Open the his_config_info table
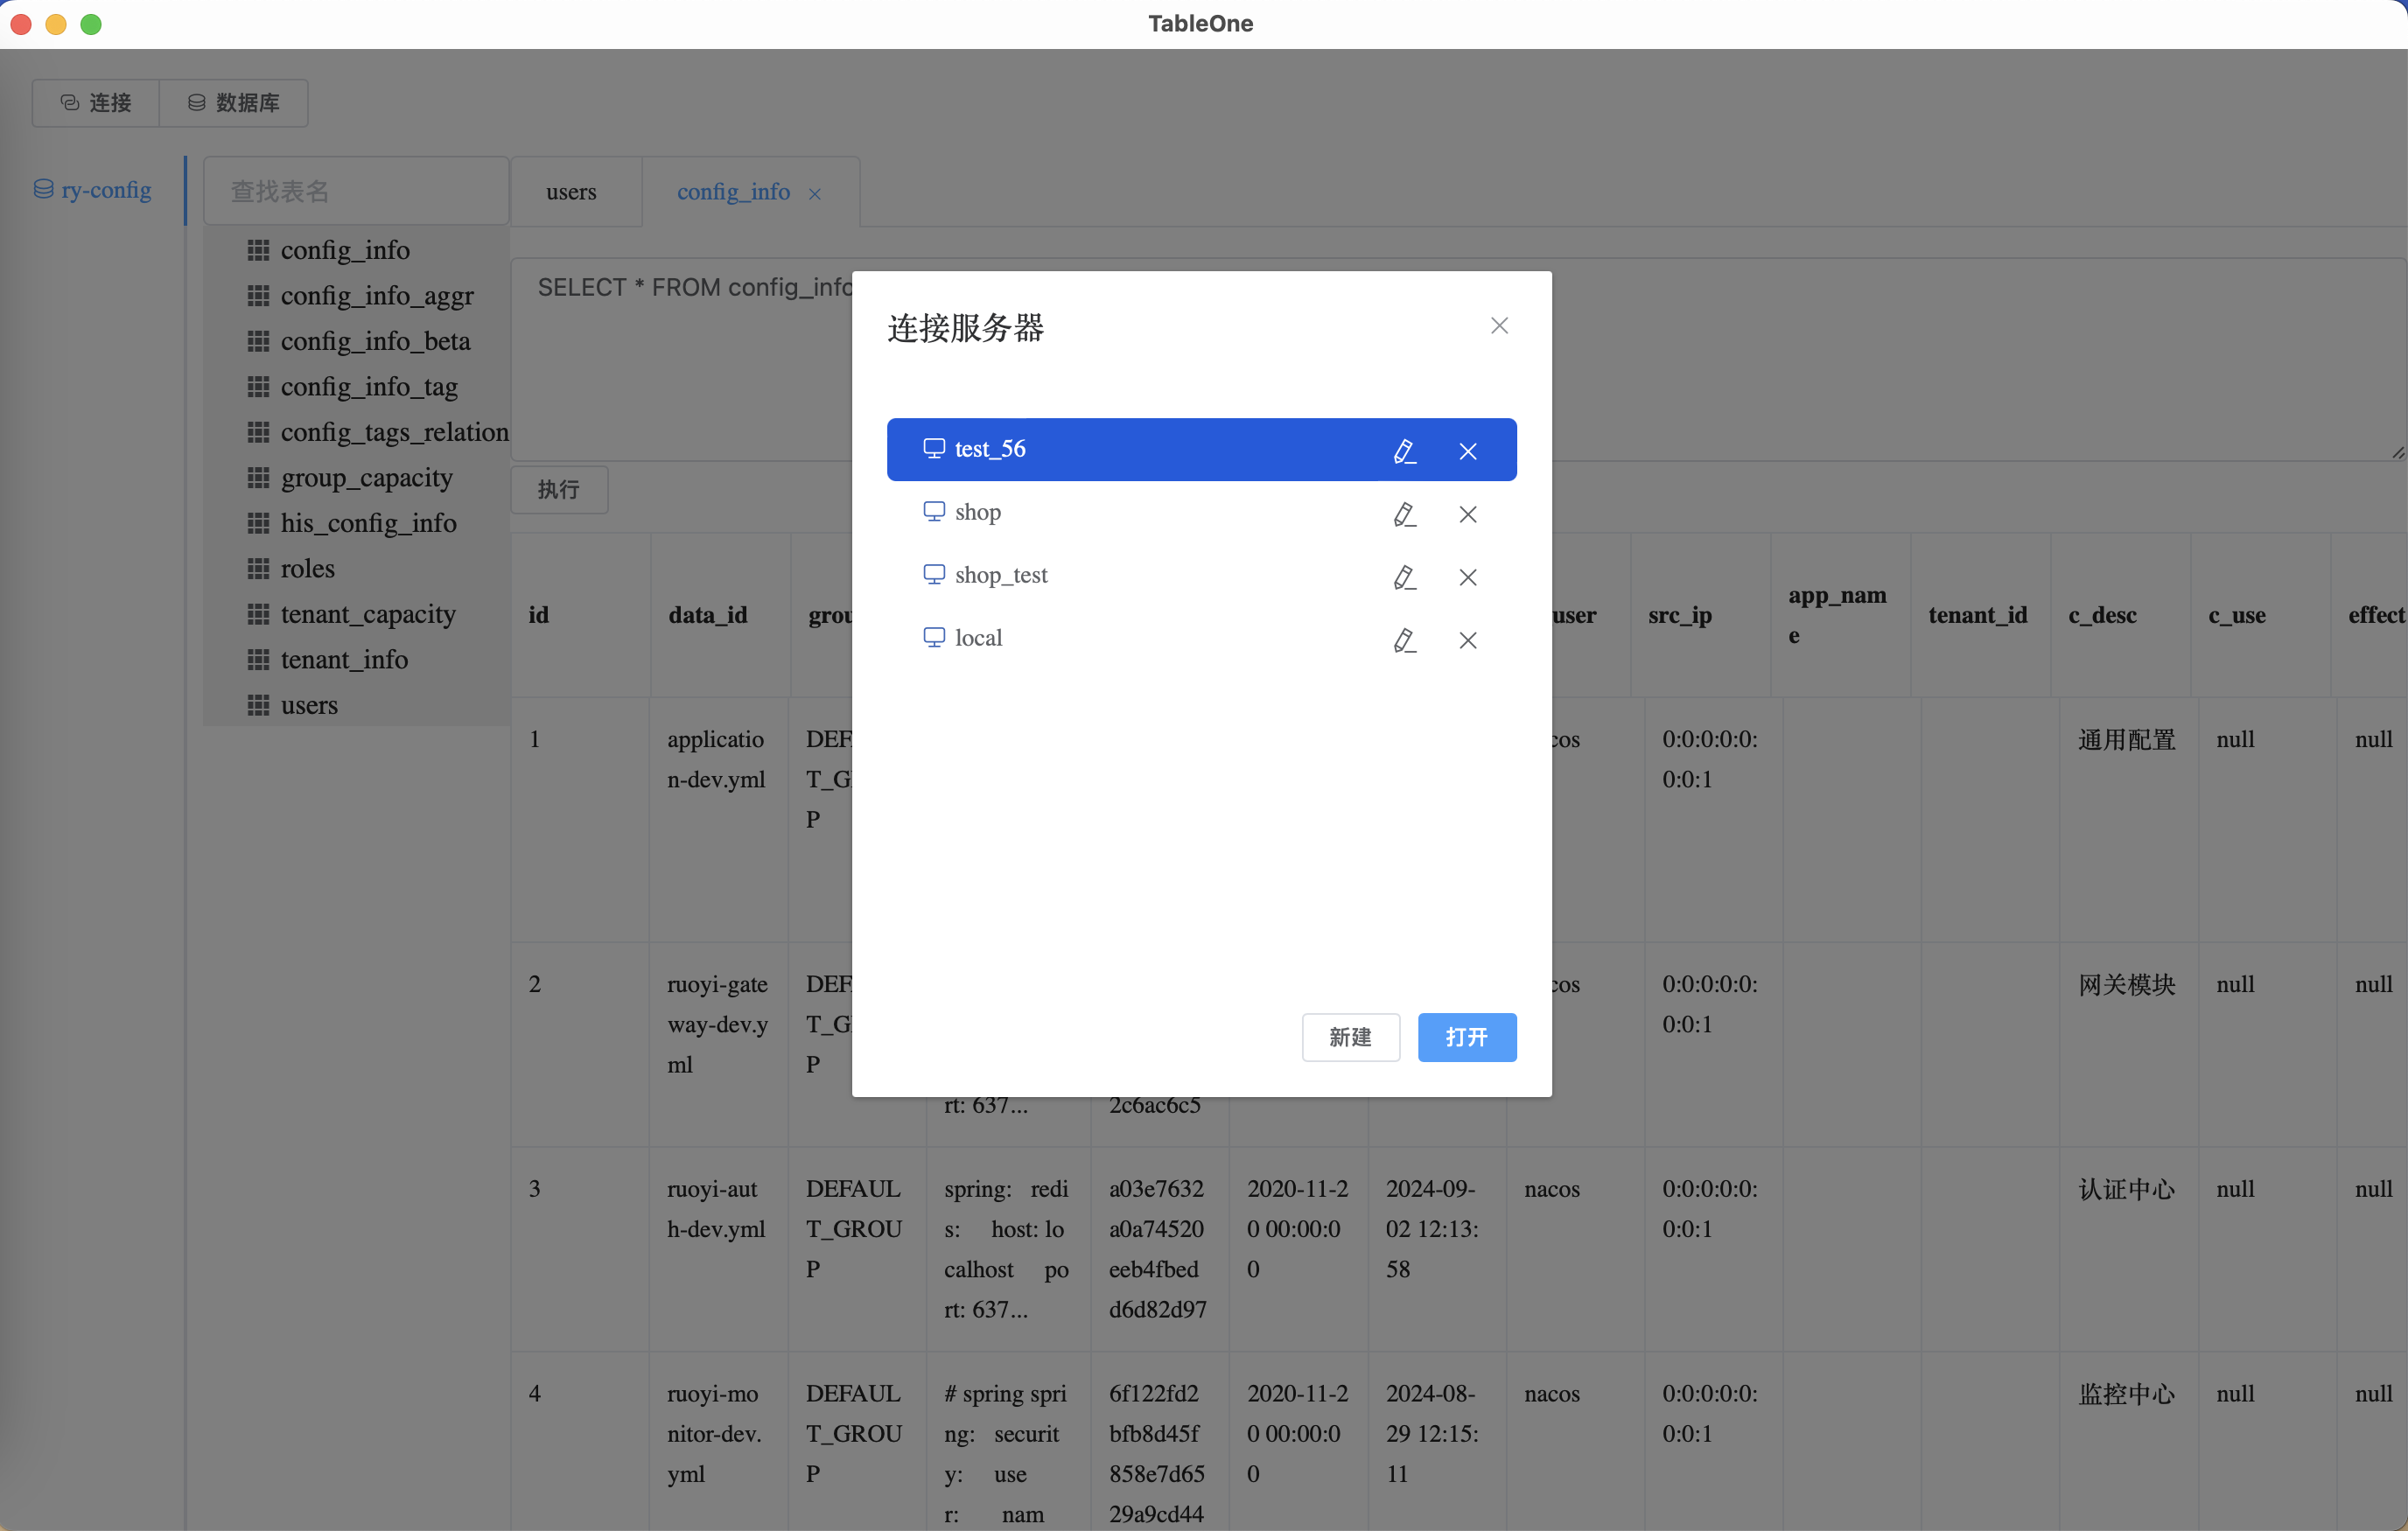 (x=367, y=523)
